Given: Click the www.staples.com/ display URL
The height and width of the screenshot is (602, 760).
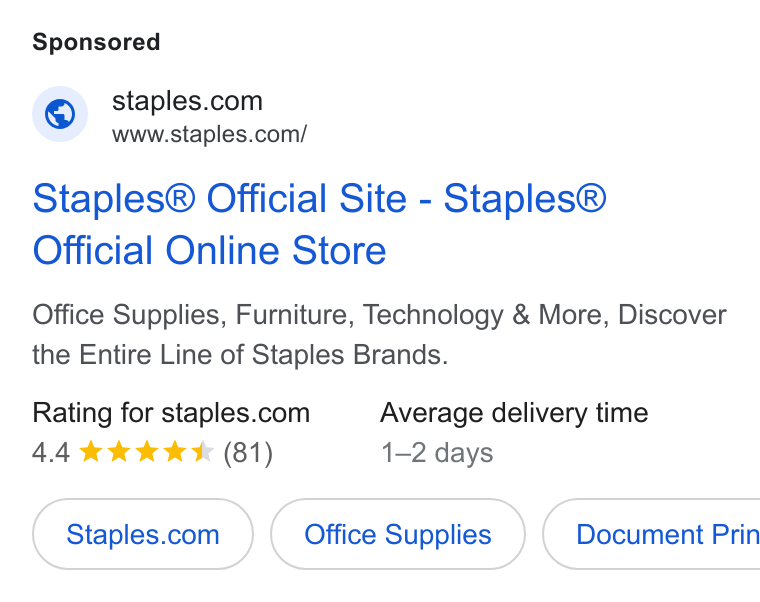Looking at the screenshot, I should [209, 134].
